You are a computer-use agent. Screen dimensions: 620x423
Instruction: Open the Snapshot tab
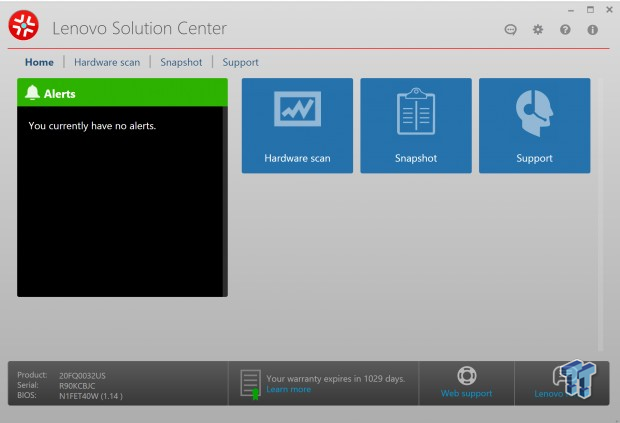181,62
